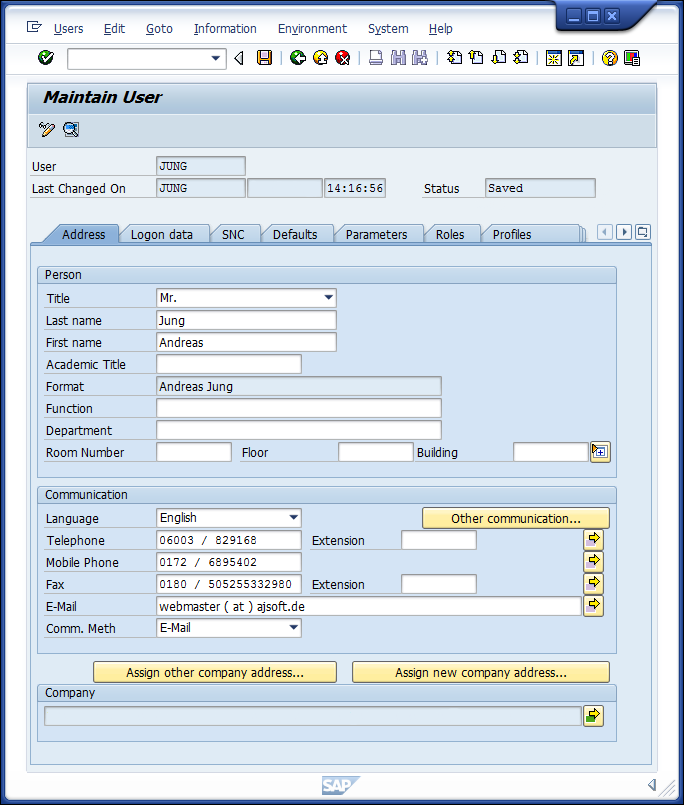Open the Language dropdown showing English
Screen dimensions: 684x805
coord(294,518)
